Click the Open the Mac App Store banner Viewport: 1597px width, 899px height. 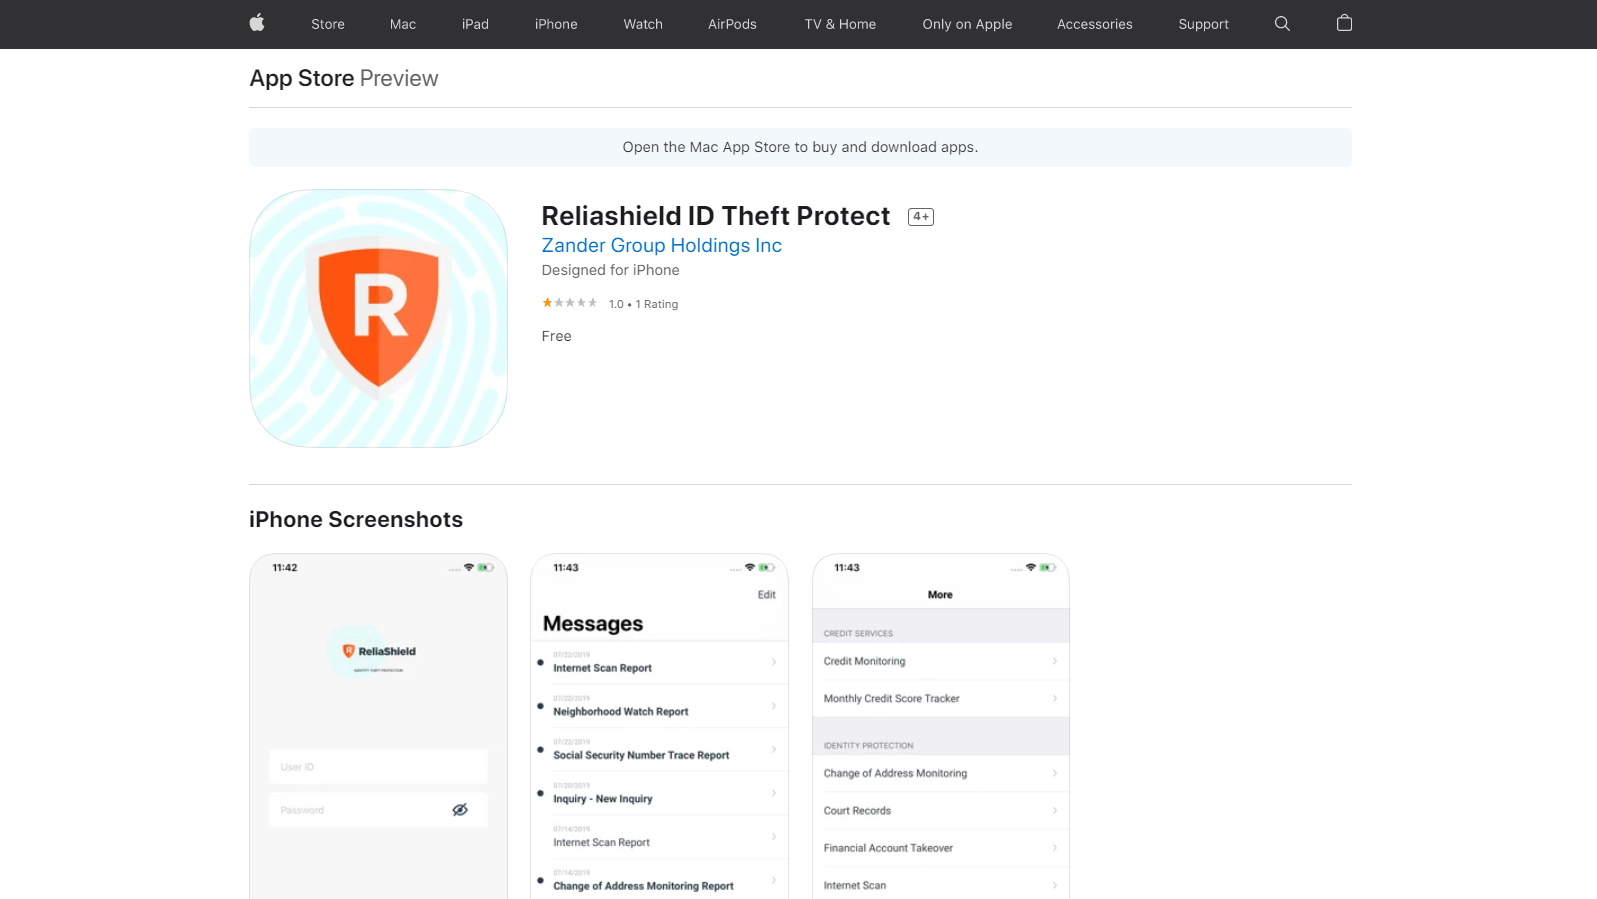click(800, 147)
